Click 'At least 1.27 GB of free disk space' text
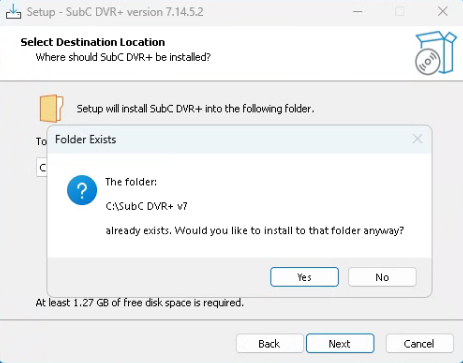This screenshot has width=463, height=363. [140, 303]
